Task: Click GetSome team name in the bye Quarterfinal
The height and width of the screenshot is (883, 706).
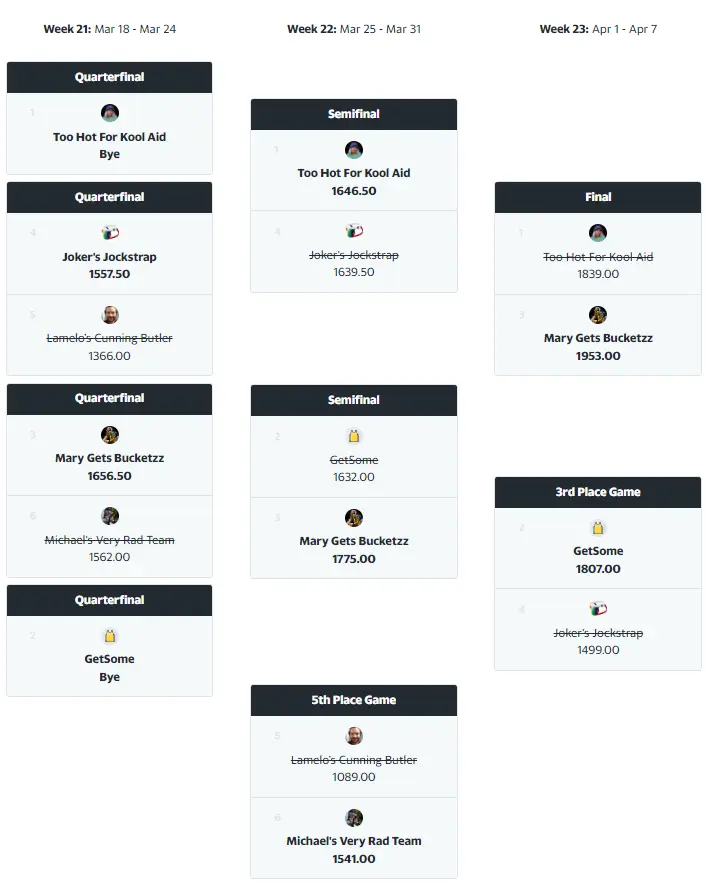Action: tap(110, 659)
